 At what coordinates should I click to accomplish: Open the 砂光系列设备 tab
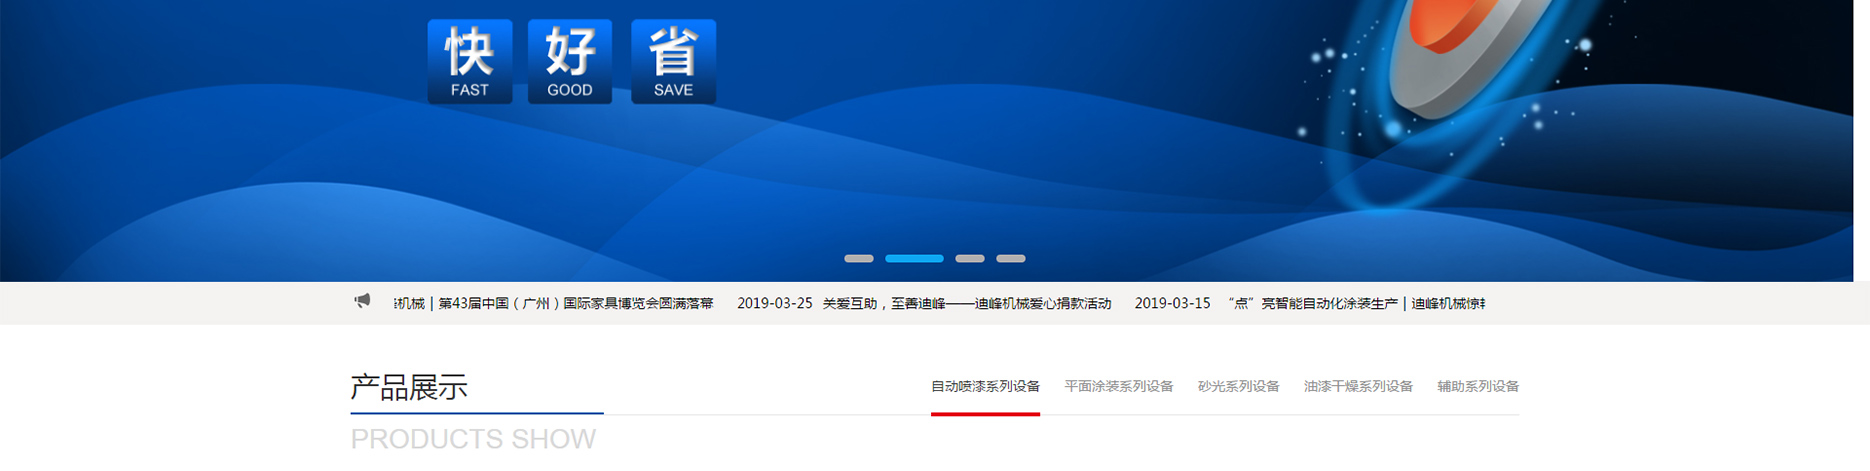pyautogui.click(x=1238, y=387)
